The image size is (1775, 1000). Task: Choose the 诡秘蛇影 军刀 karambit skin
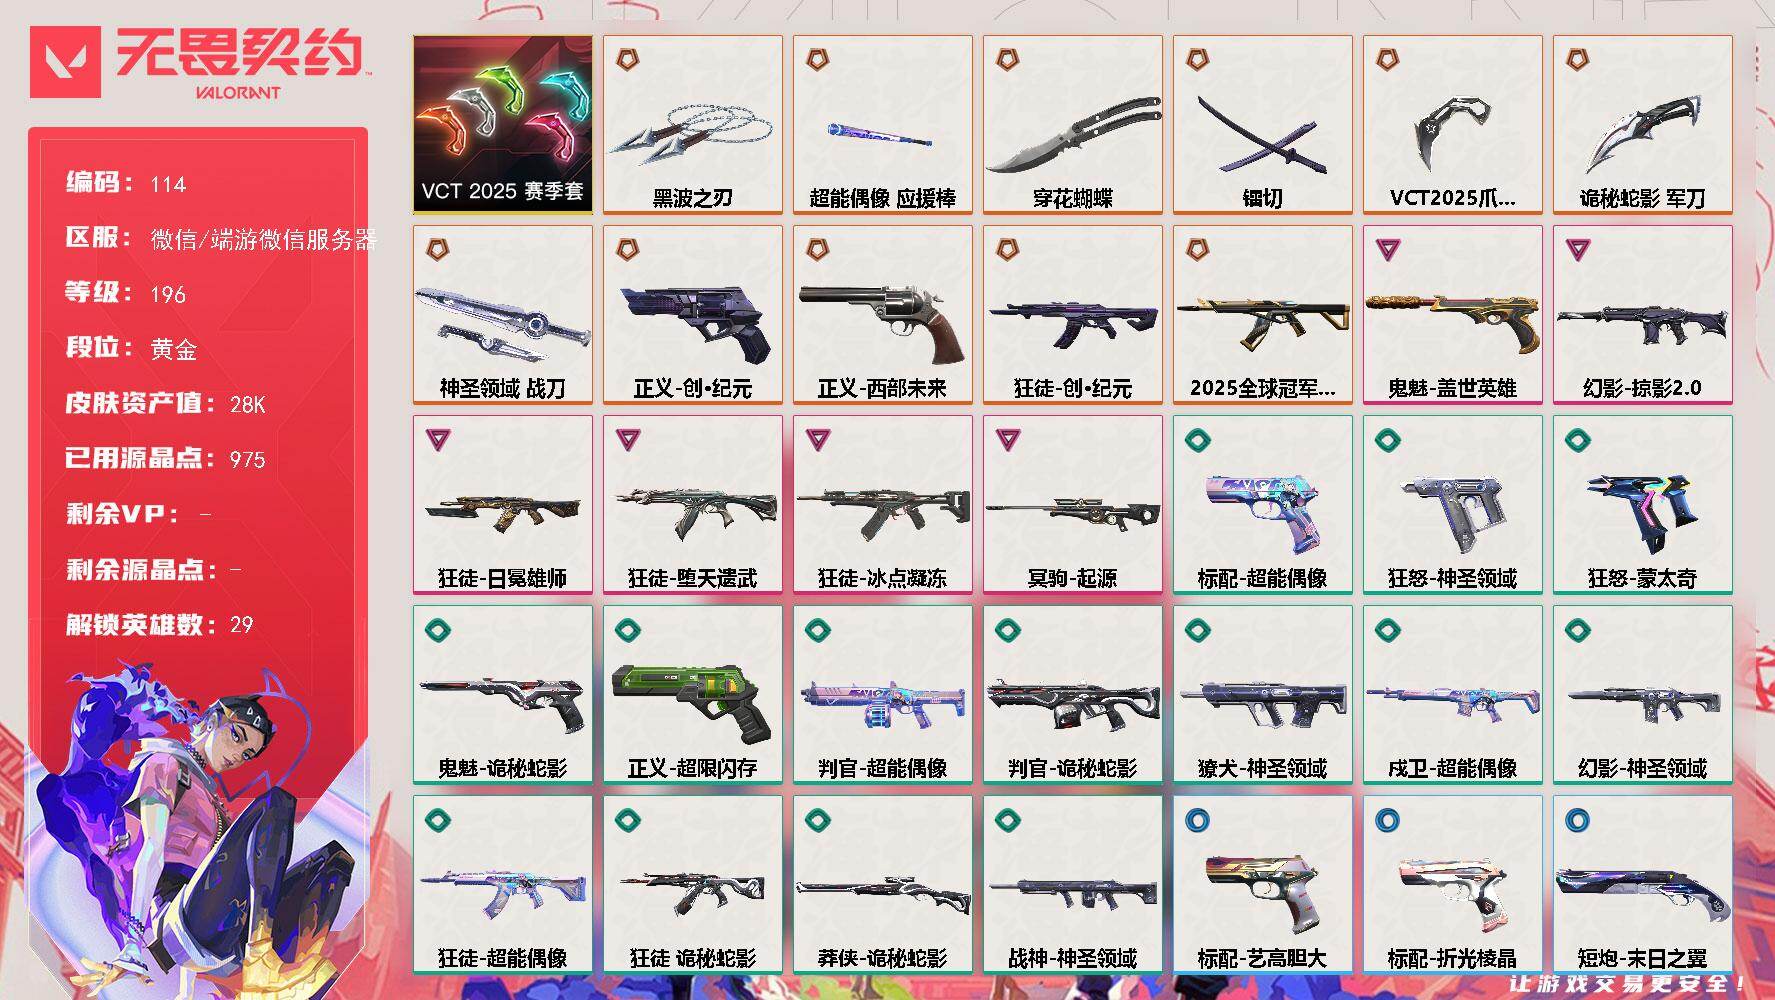click(x=1643, y=125)
